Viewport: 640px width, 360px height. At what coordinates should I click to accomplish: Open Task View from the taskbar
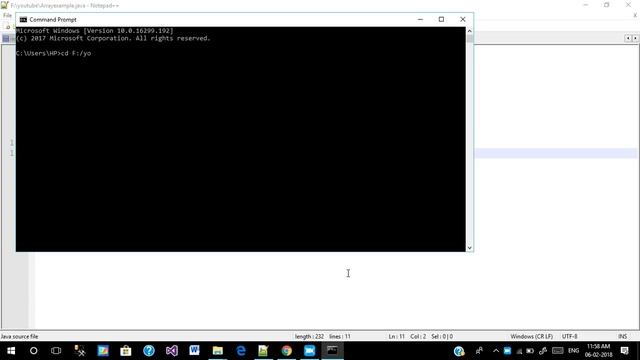(x=56, y=351)
